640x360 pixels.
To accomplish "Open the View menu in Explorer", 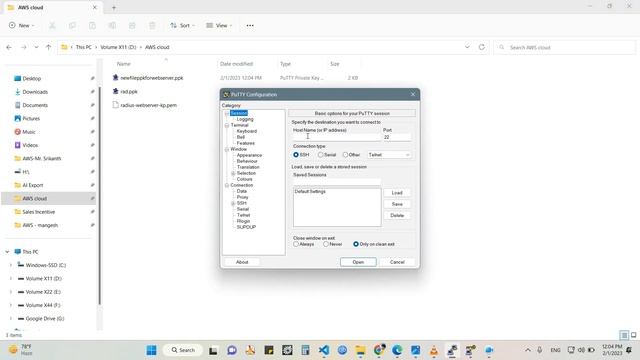I will tap(219, 25).
